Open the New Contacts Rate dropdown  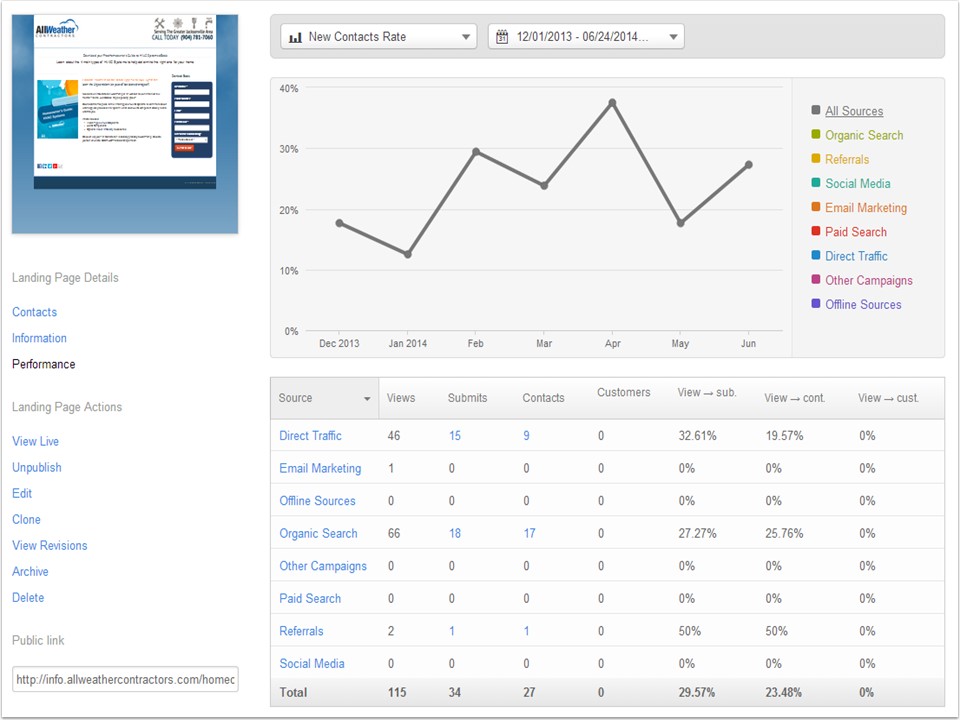378,37
